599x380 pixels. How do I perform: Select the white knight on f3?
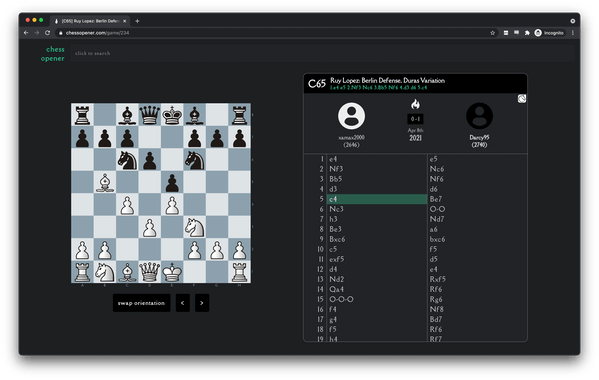point(194,227)
